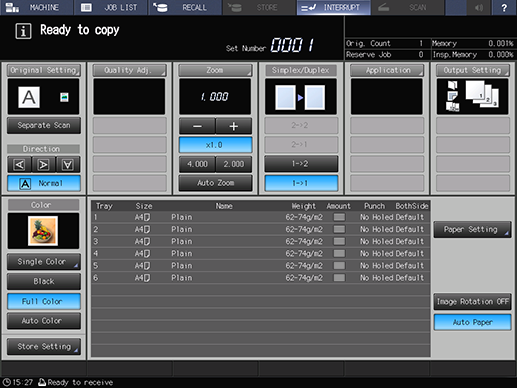Select the left-facing direction icon
Screen dimensions: 517x388
(19, 164)
